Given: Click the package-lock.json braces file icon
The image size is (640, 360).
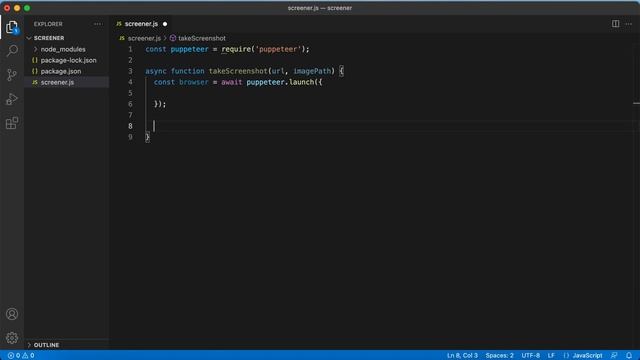Looking at the screenshot, I should [35, 60].
